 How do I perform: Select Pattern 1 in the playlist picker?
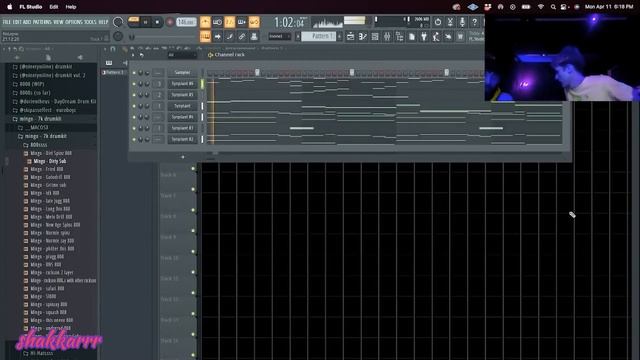coord(114,72)
